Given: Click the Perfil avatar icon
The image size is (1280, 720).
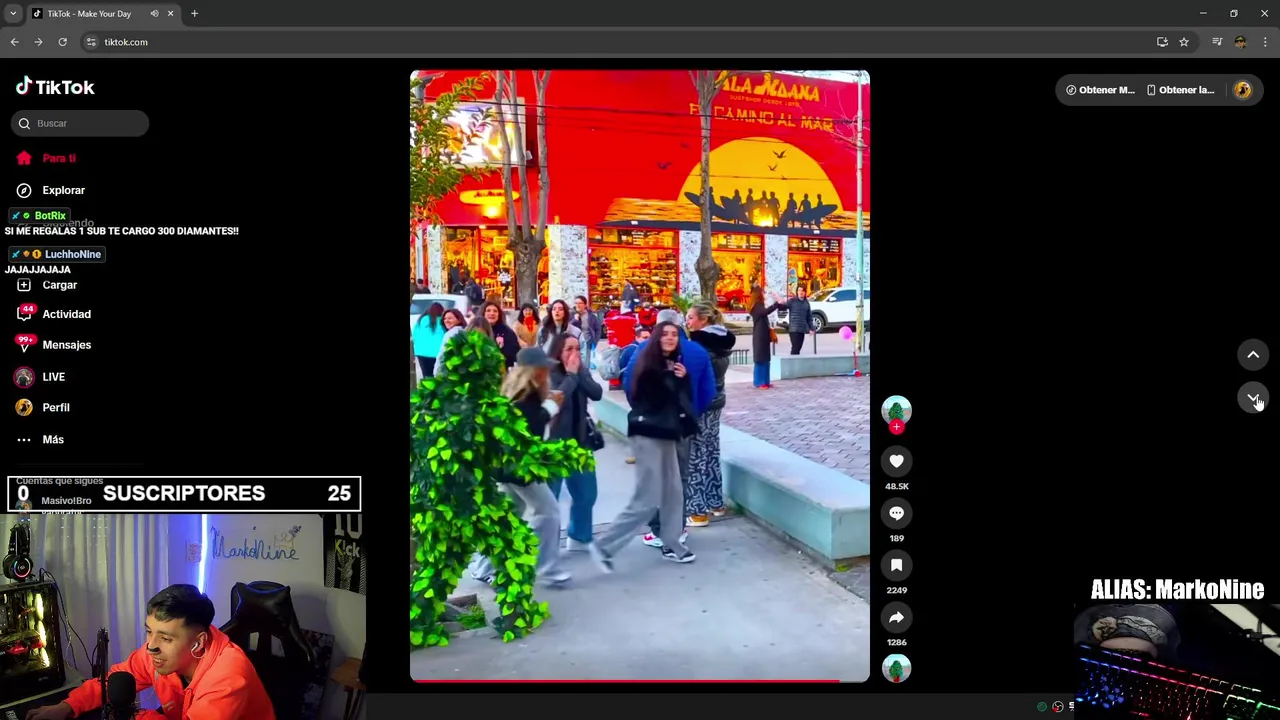Looking at the screenshot, I should pyautogui.click(x=24, y=408).
